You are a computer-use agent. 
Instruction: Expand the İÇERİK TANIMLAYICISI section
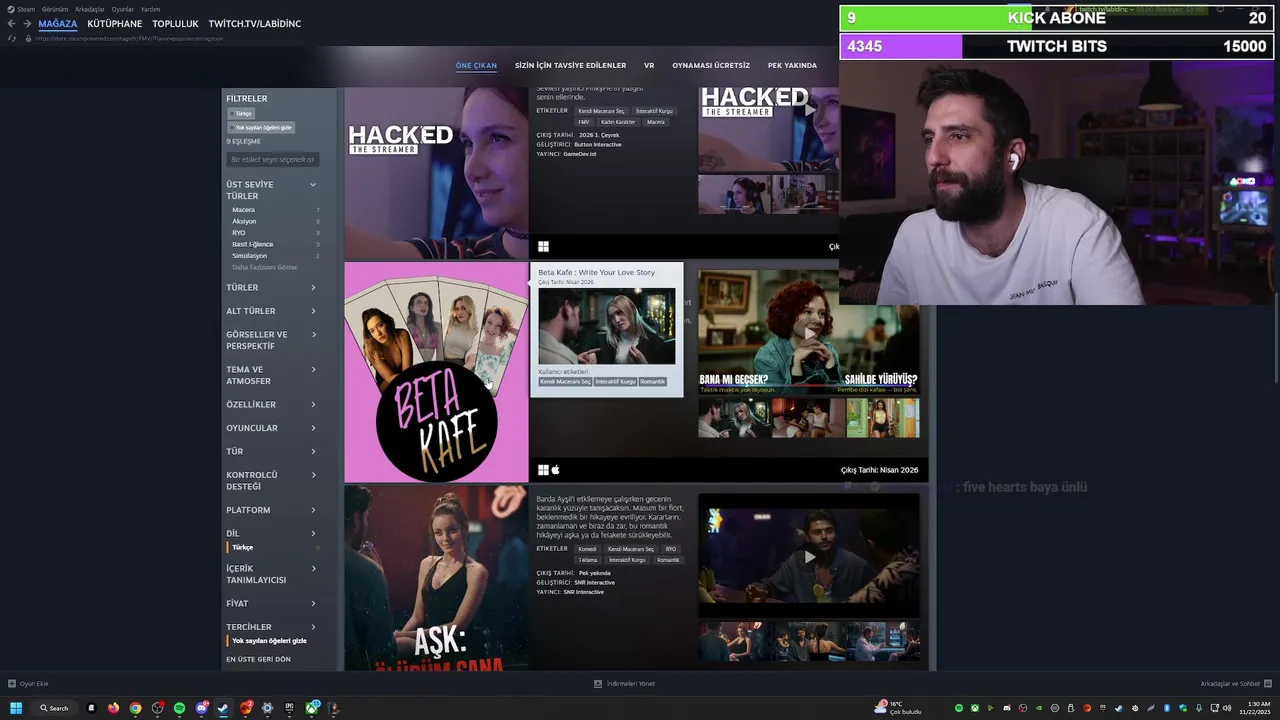click(271, 574)
